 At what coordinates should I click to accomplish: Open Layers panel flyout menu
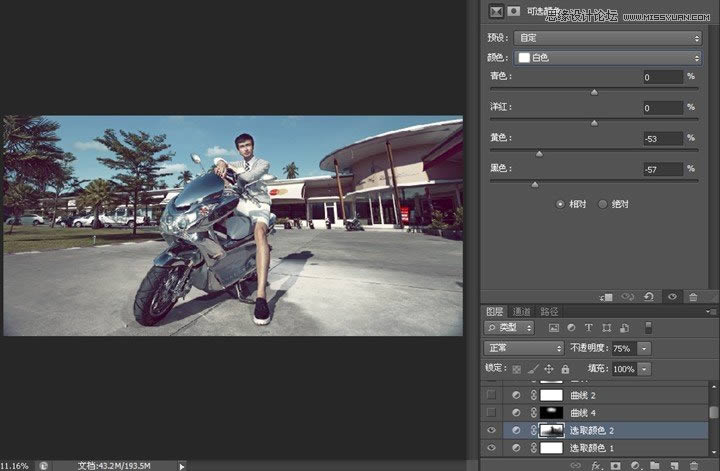tap(711, 312)
